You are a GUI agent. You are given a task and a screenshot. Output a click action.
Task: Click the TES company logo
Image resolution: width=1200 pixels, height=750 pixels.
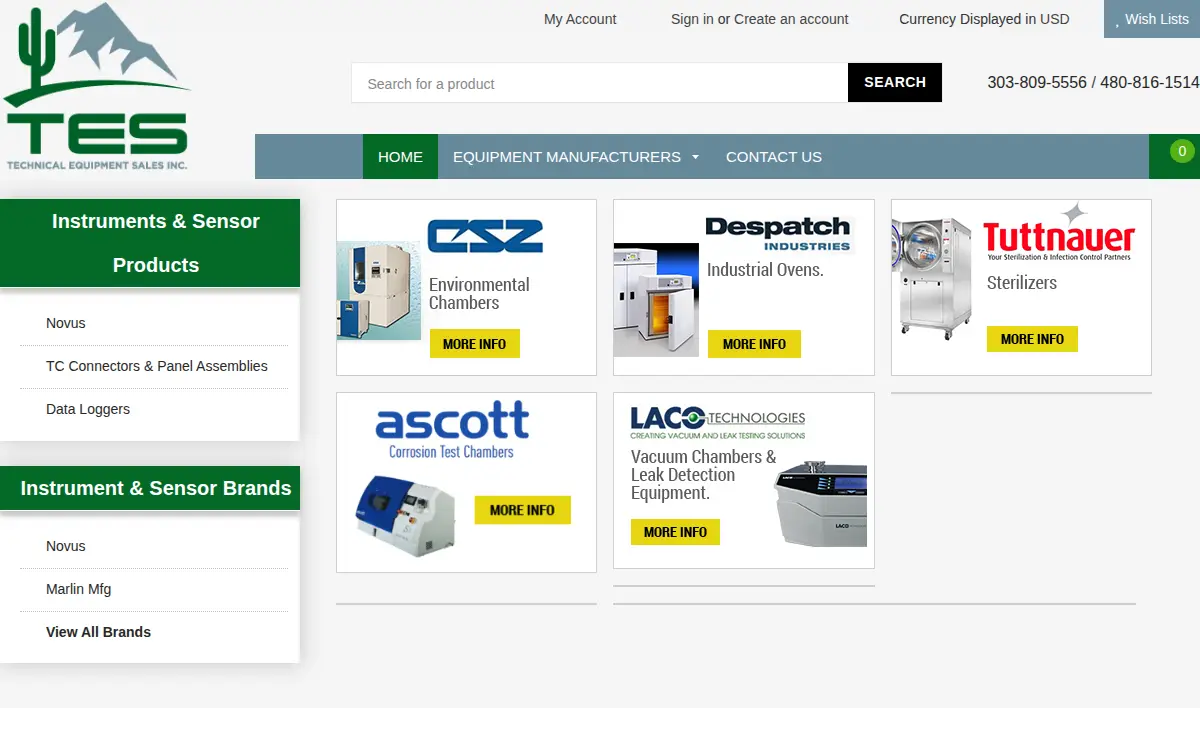[97, 88]
